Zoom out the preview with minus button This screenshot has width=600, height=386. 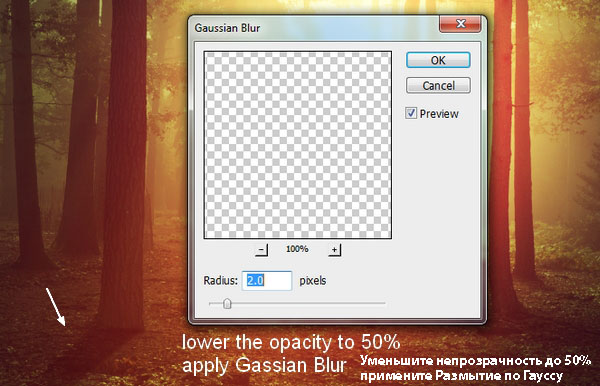[x=261, y=250]
